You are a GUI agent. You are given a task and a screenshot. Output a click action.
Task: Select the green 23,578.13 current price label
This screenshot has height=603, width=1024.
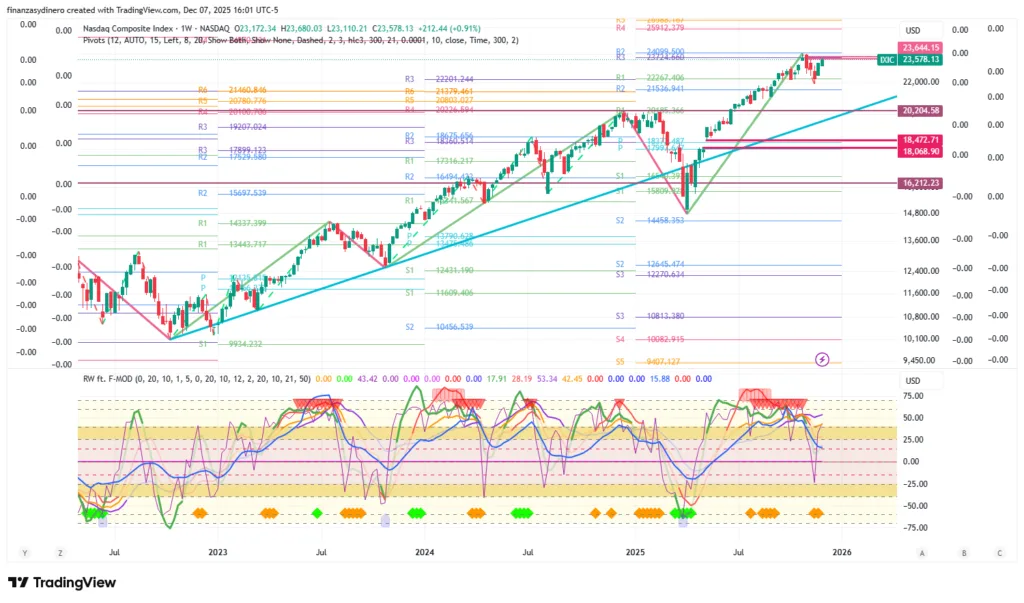pyautogui.click(x=920, y=59)
